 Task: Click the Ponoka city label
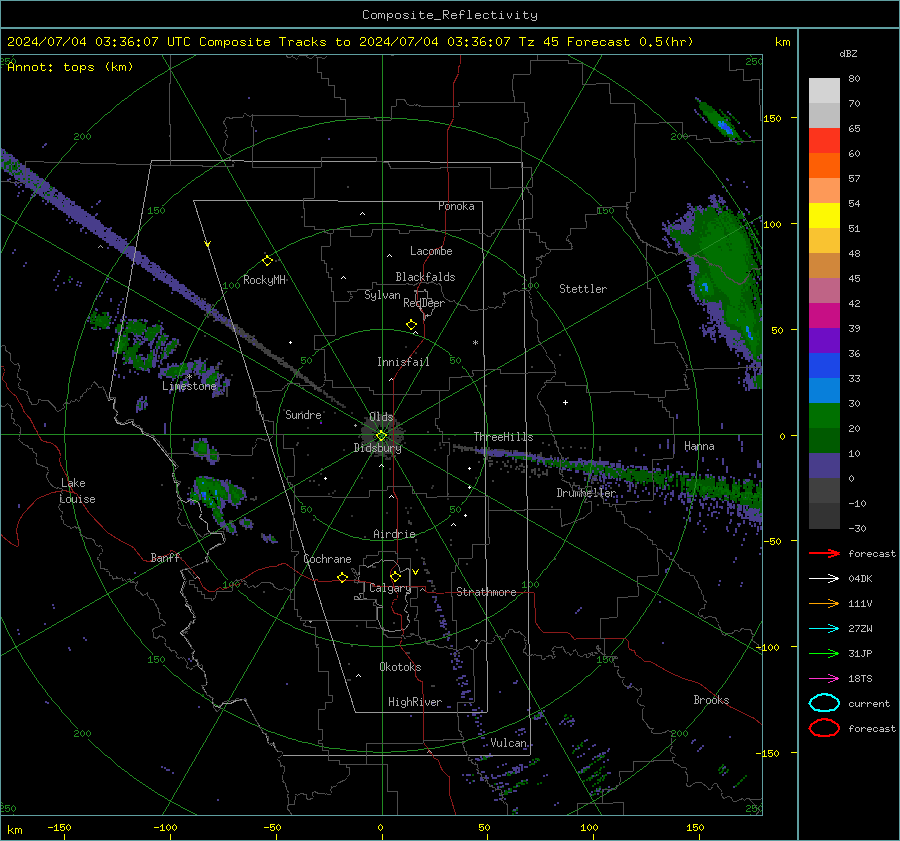pos(456,206)
